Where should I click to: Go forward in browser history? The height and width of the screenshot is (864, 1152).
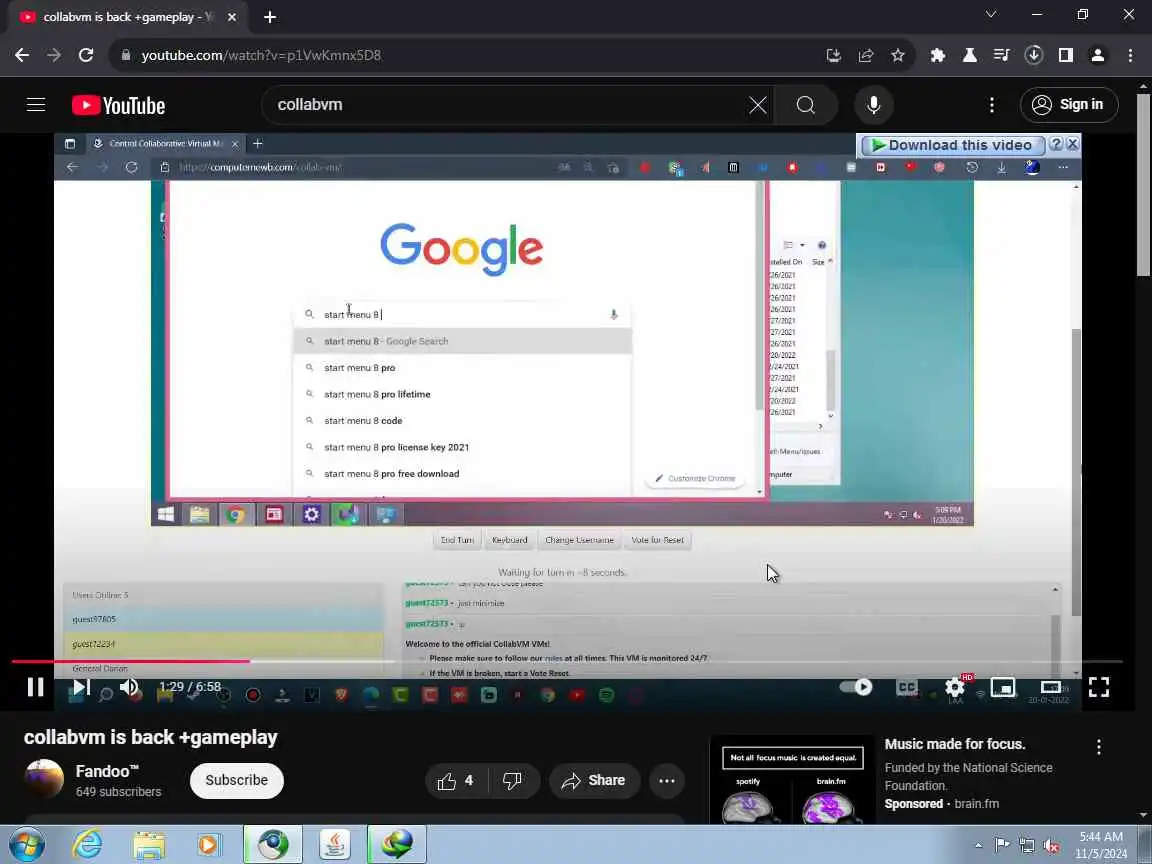(54, 55)
